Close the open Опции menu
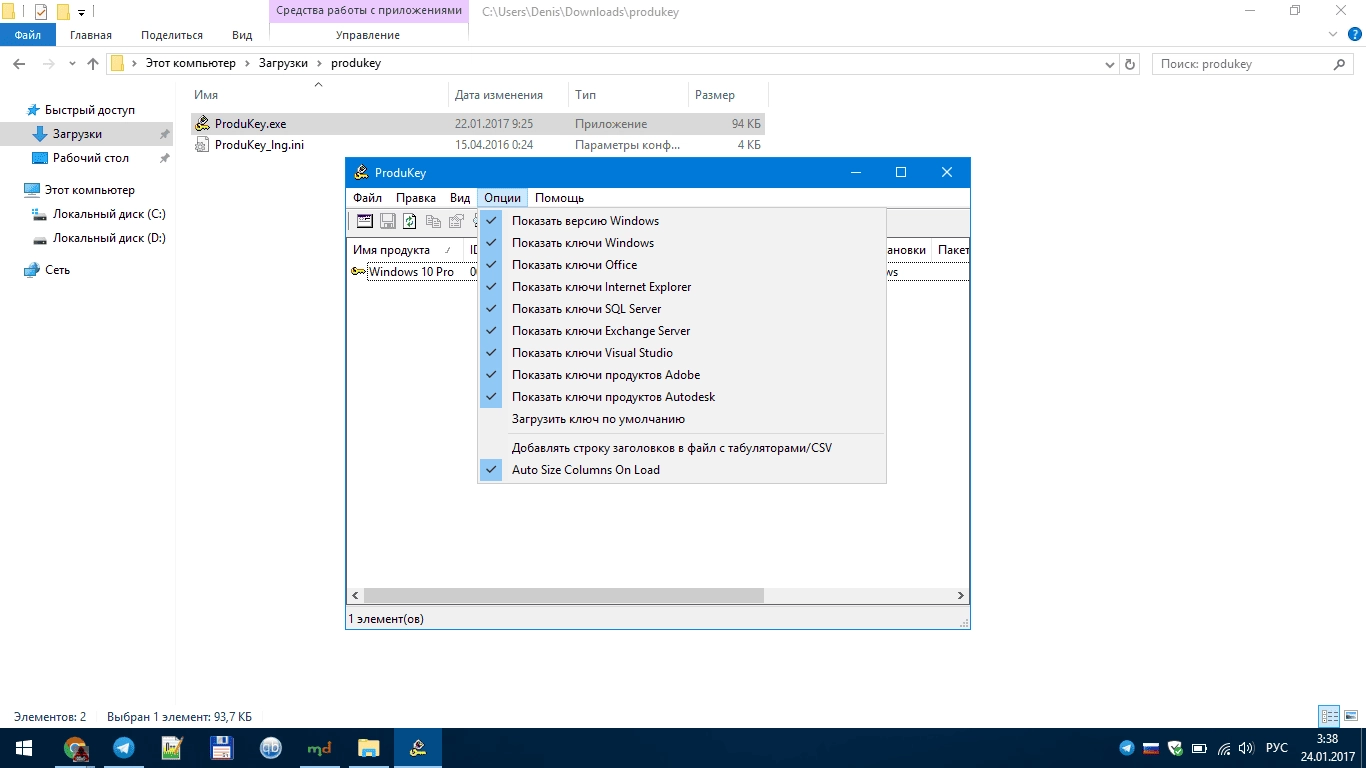Screen dimensions: 1366x768 [x=502, y=198]
